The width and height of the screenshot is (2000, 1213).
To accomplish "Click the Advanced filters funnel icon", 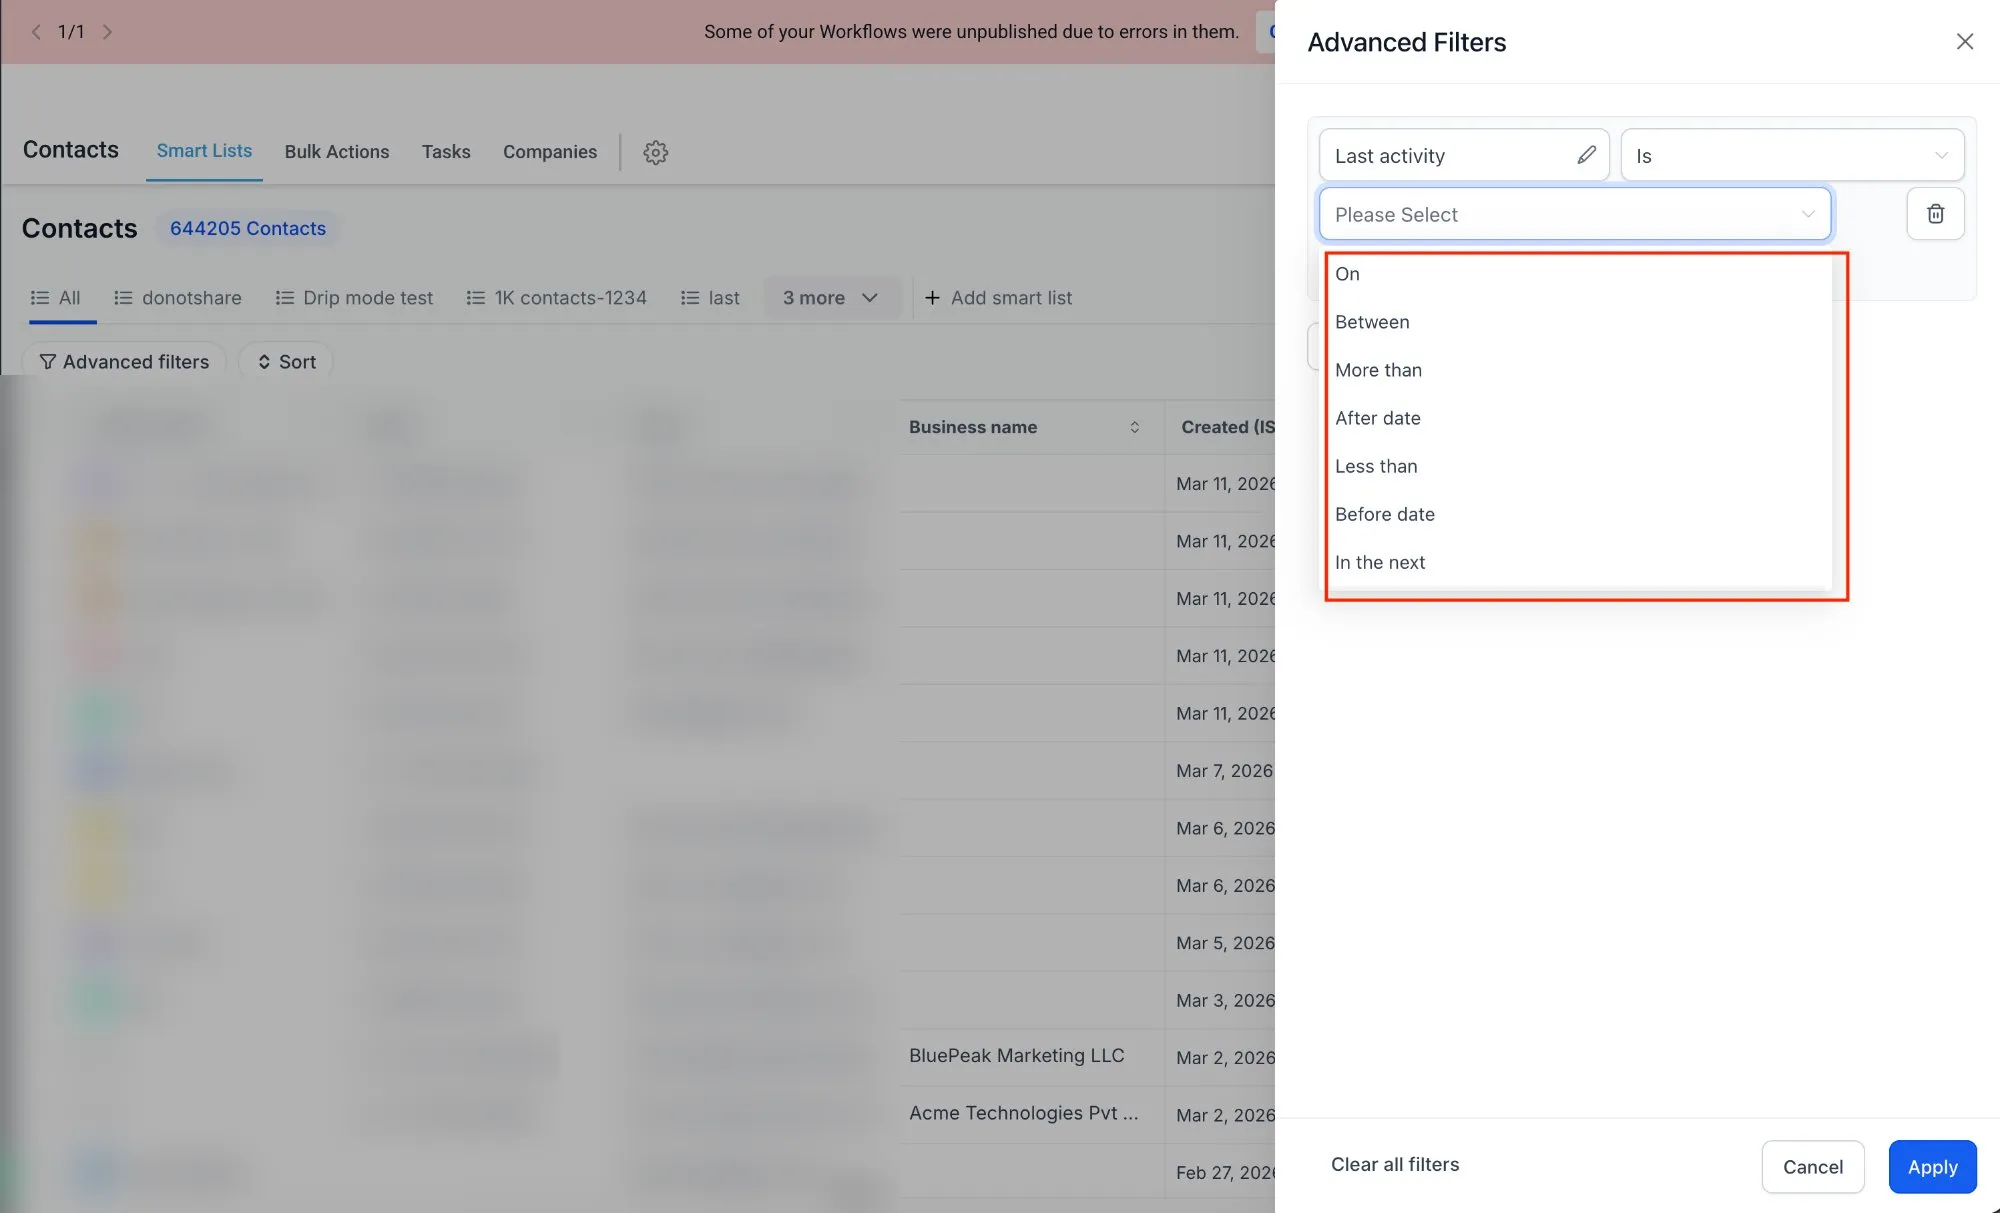I will 48,361.
